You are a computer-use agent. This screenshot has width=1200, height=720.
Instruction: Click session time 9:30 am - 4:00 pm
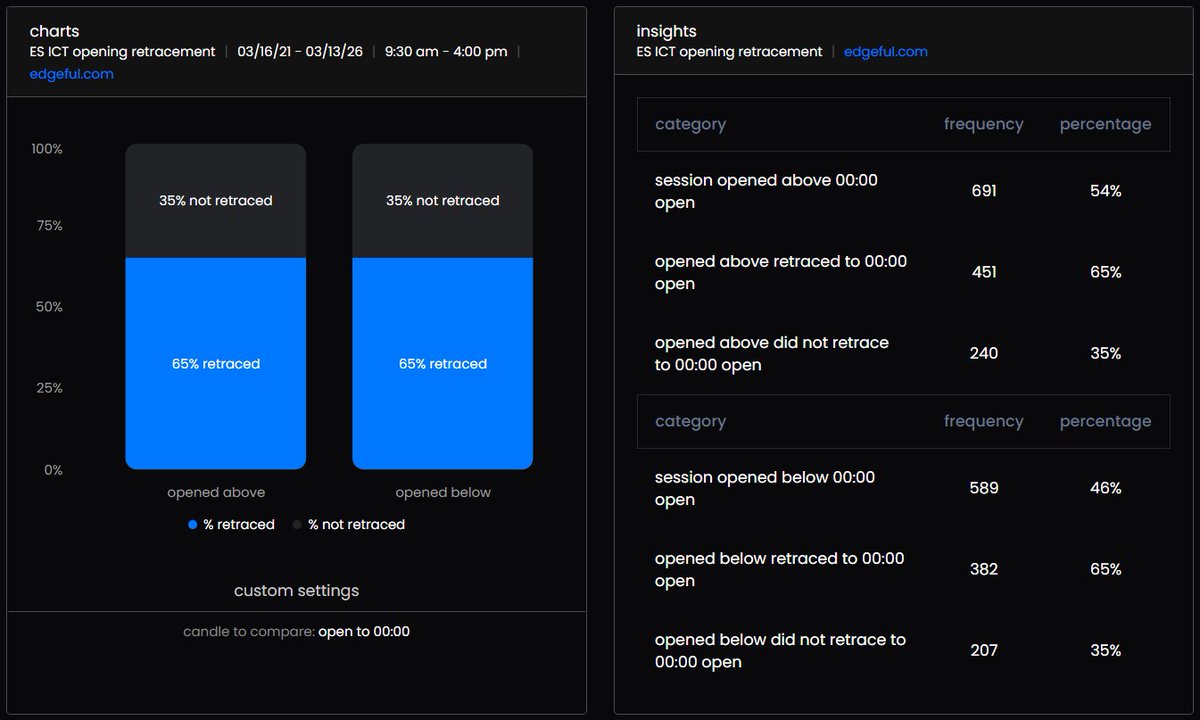coord(447,51)
